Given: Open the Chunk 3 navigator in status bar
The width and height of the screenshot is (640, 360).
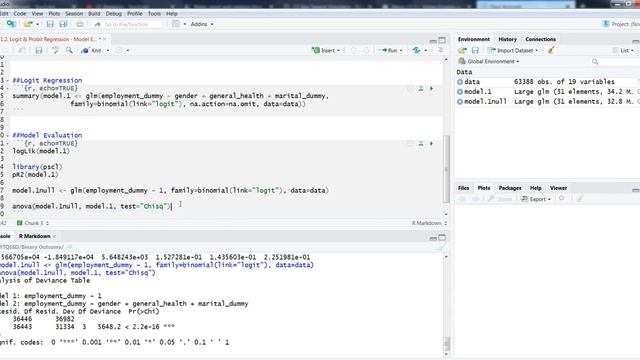Looking at the screenshot, I should 33,223.
